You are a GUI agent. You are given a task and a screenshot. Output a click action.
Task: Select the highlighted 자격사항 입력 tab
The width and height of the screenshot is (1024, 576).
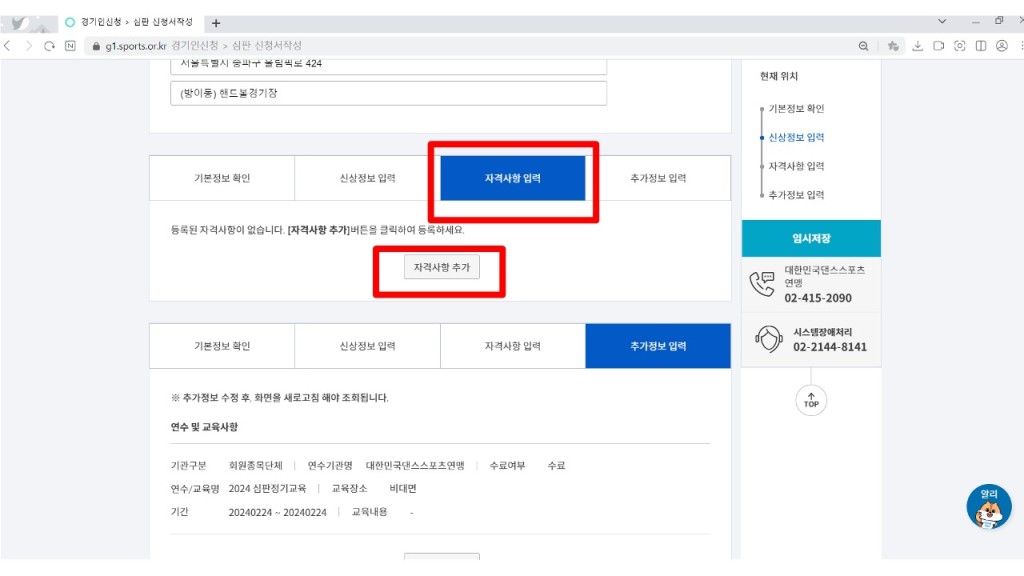pyautogui.click(x=513, y=178)
